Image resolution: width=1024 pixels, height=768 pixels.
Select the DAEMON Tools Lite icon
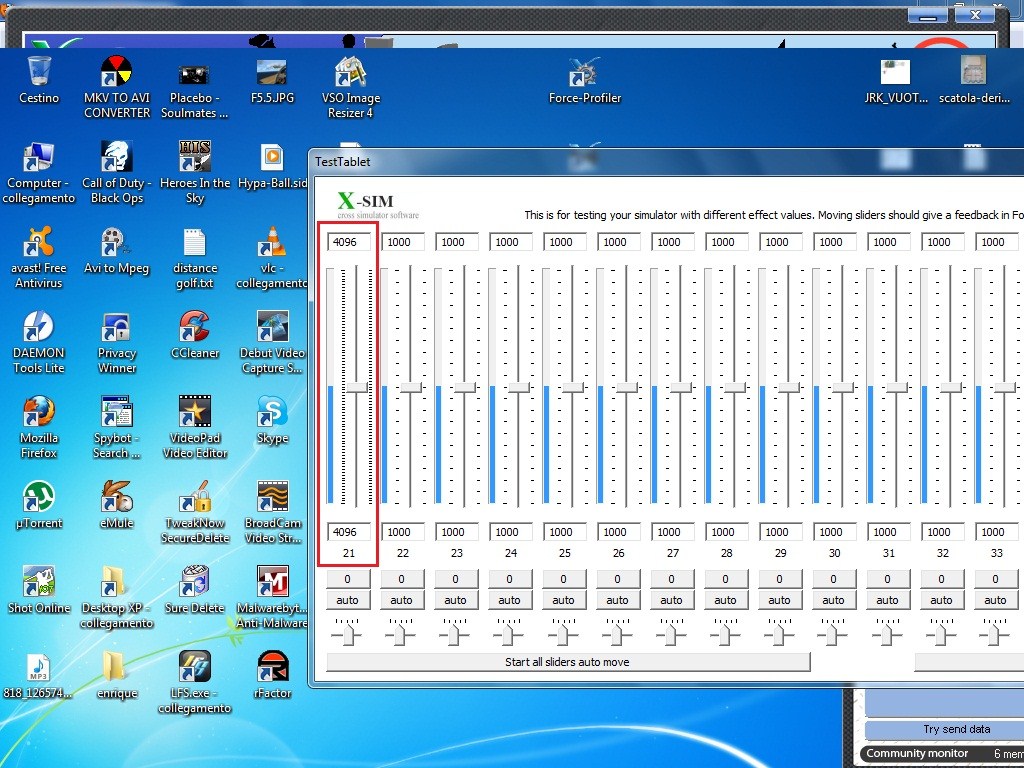(x=39, y=327)
